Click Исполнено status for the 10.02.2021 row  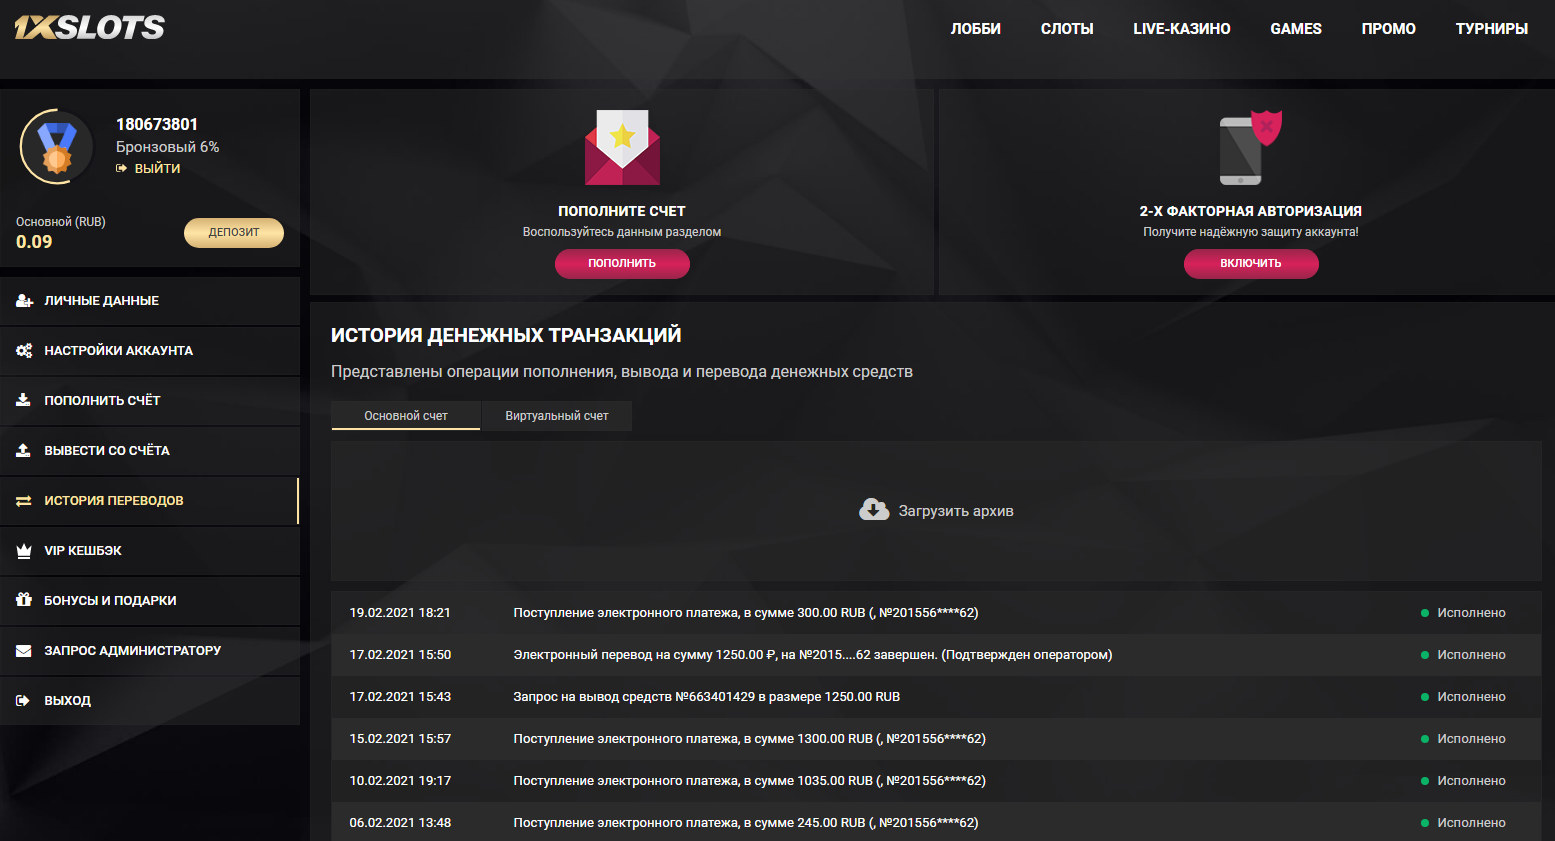(1471, 781)
